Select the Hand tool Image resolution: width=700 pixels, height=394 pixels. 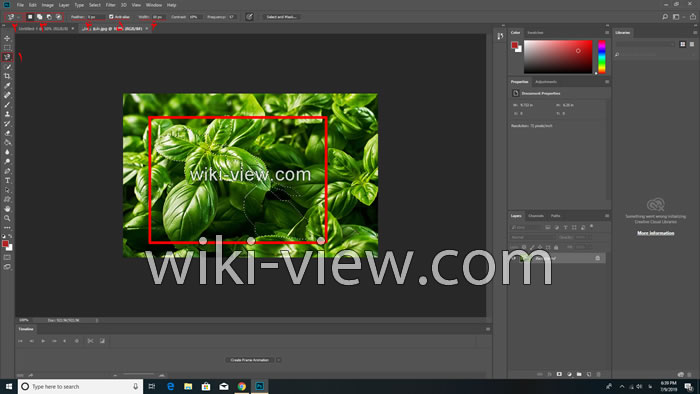tap(7, 209)
